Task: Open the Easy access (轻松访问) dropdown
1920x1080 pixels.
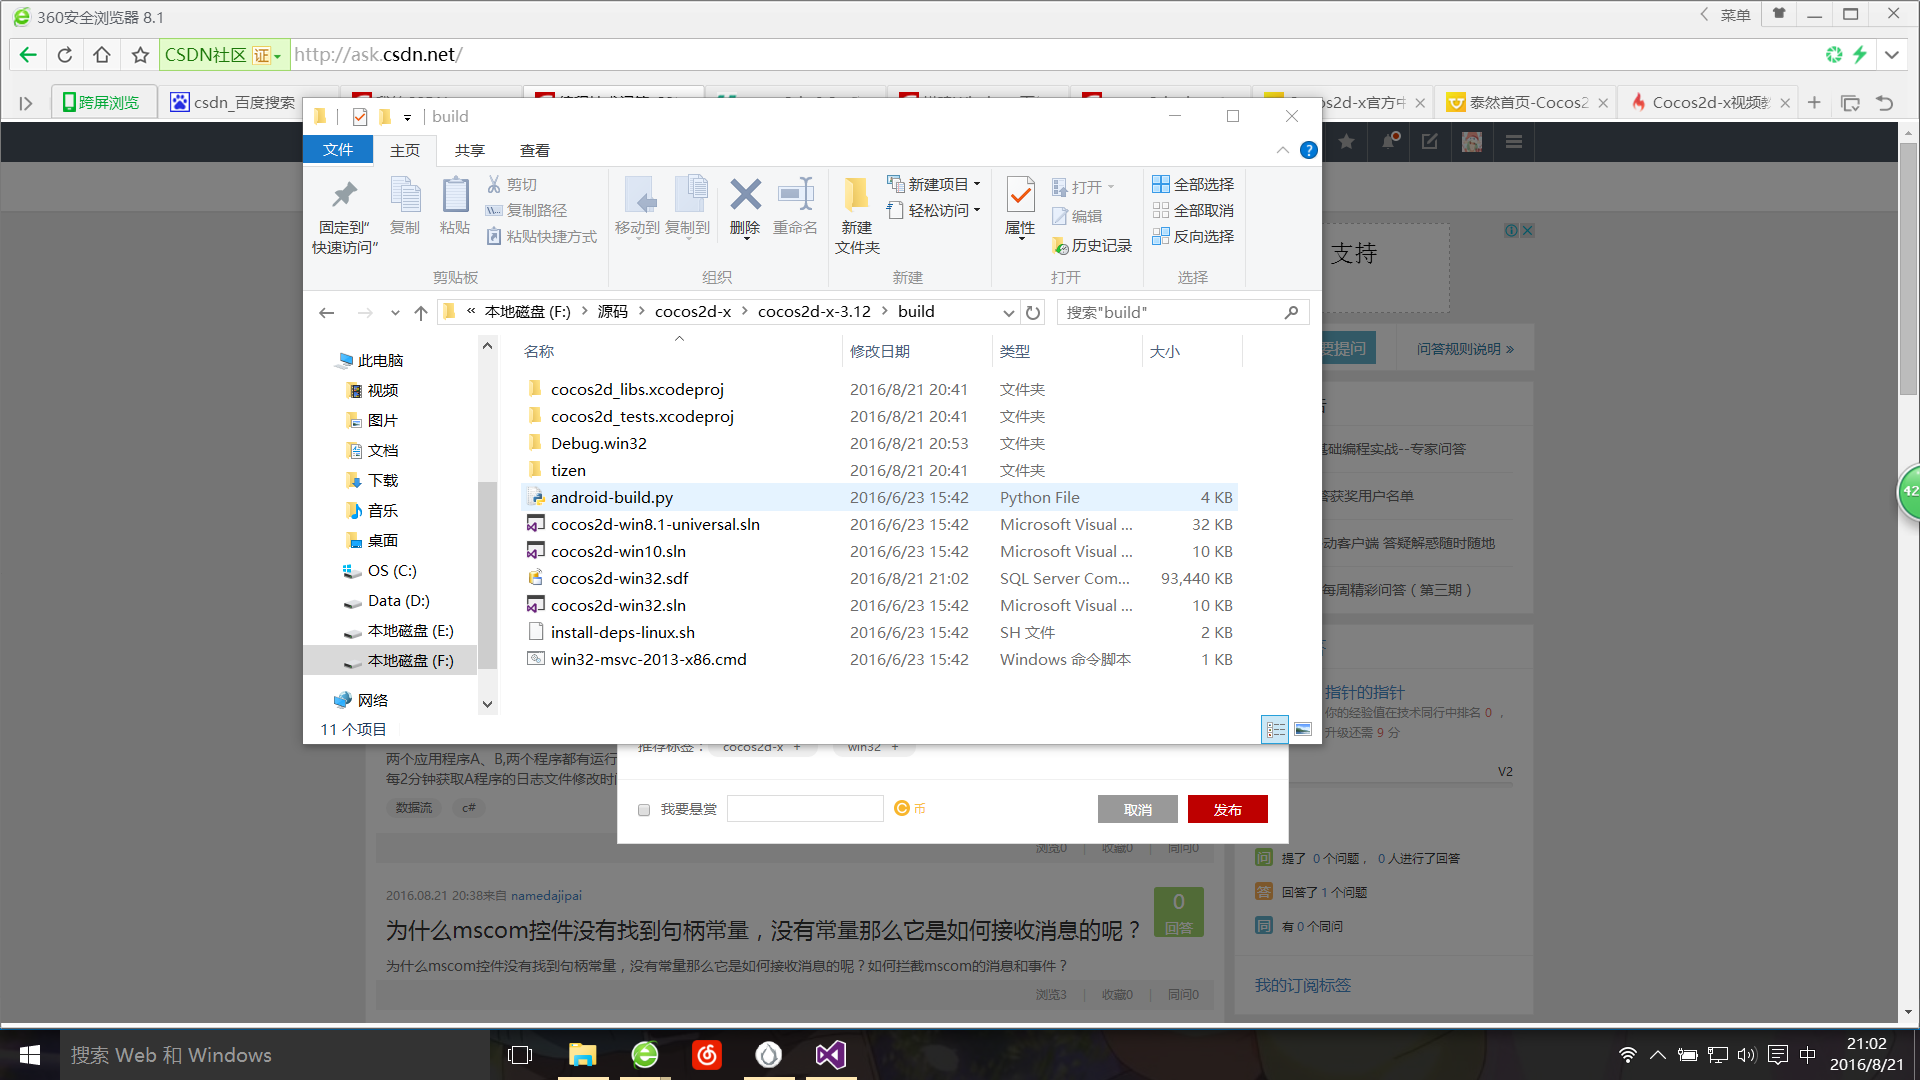Action: click(934, 210)
